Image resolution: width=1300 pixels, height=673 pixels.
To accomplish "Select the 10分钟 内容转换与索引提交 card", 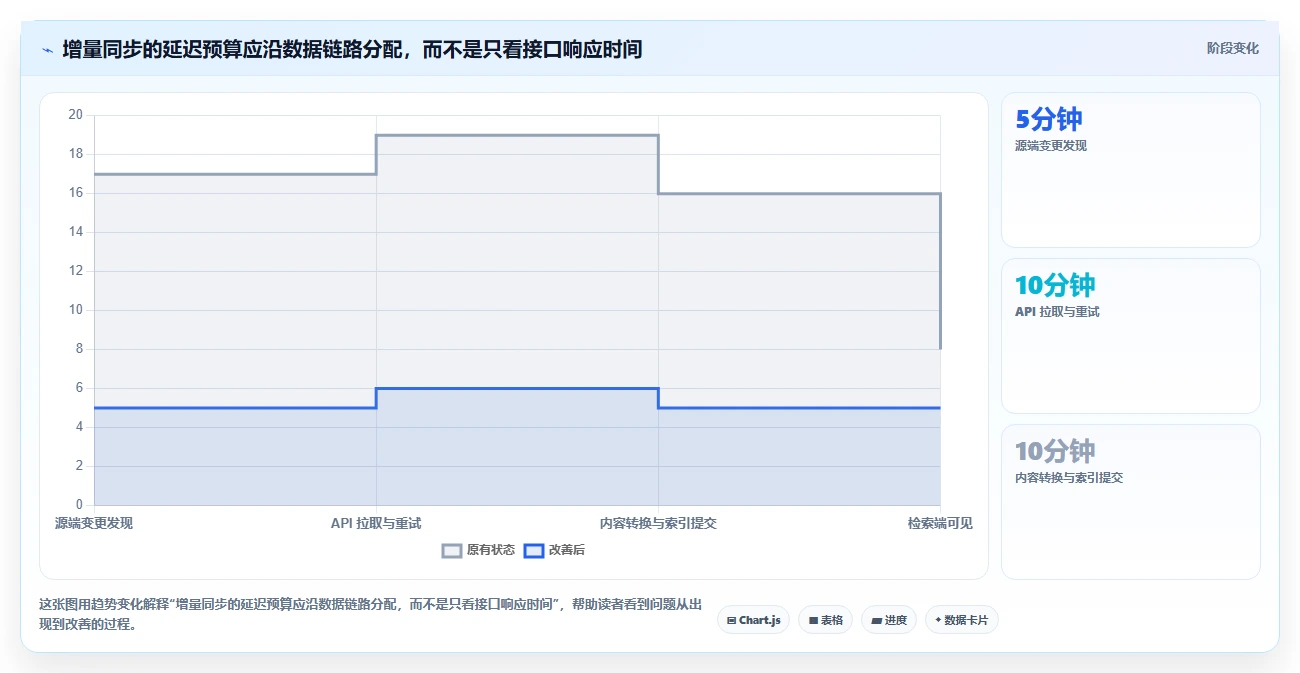I will 1130,502.
